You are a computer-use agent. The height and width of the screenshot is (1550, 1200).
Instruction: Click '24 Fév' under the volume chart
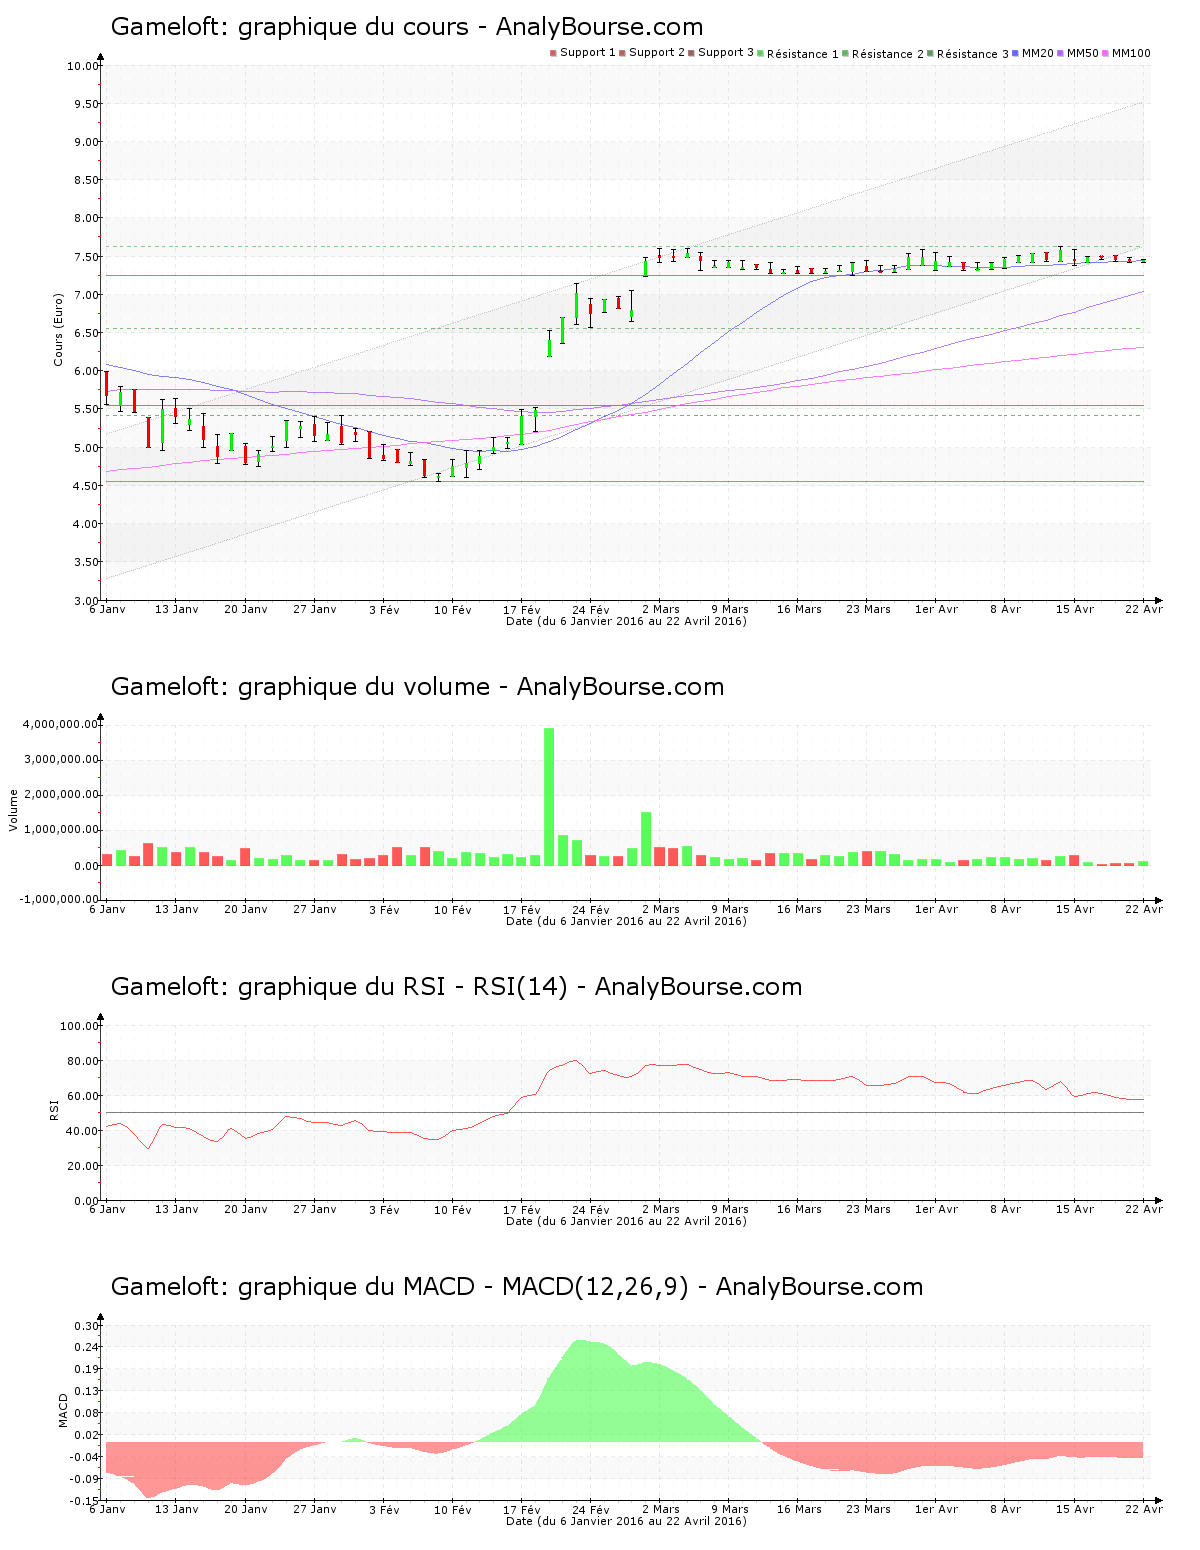pyautogui.click(x=591, y=910)
